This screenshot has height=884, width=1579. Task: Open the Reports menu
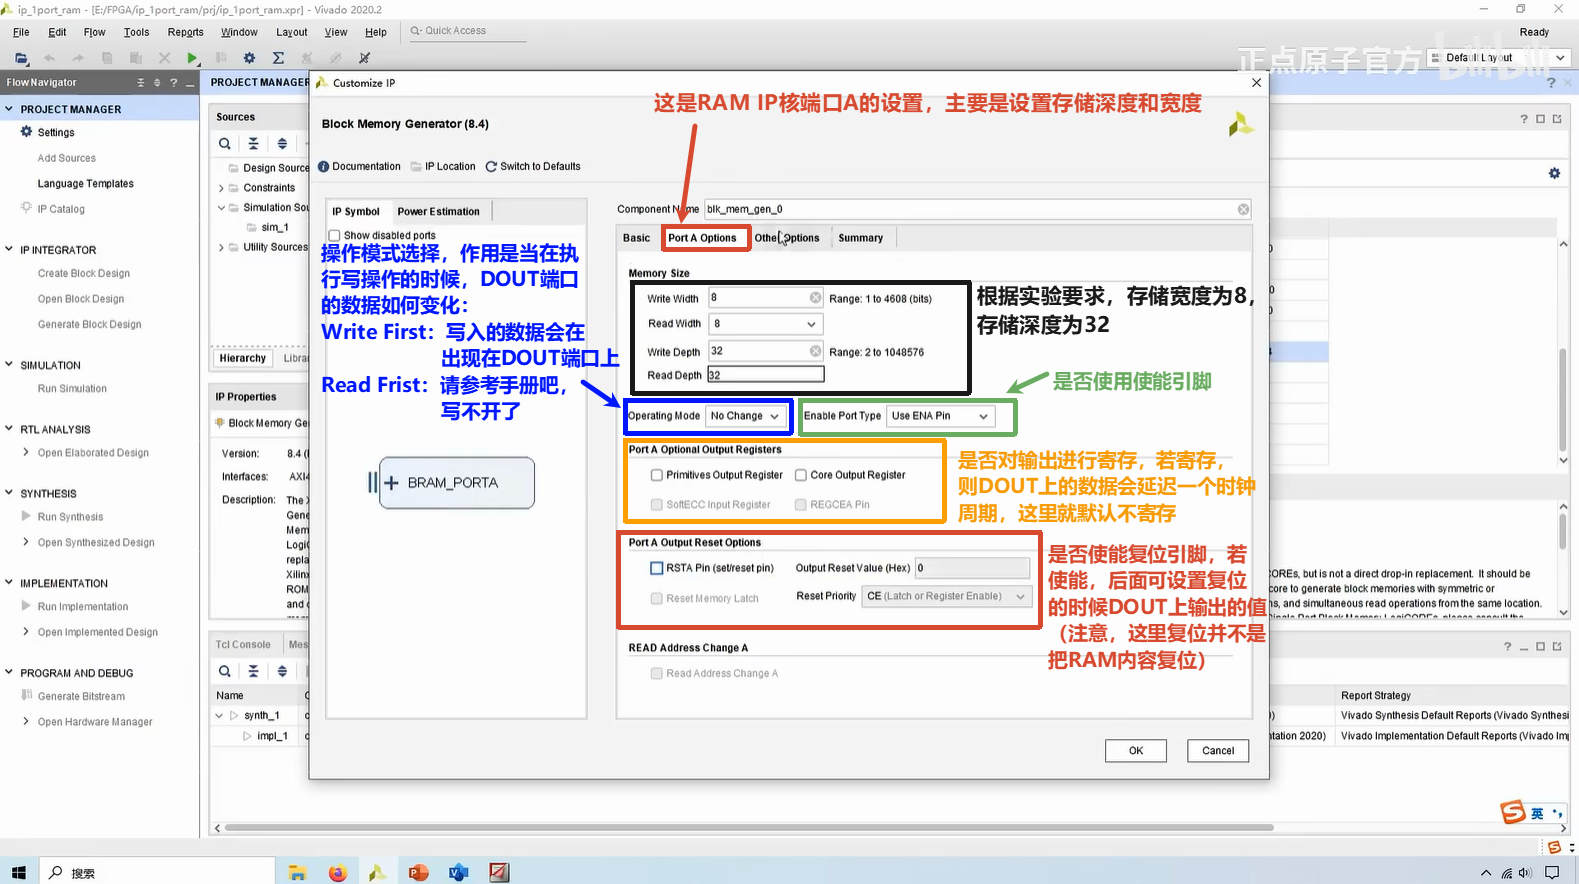coord(186,32)
